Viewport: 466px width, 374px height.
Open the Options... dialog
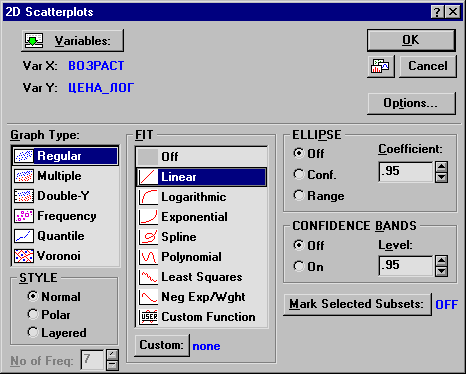411,103
